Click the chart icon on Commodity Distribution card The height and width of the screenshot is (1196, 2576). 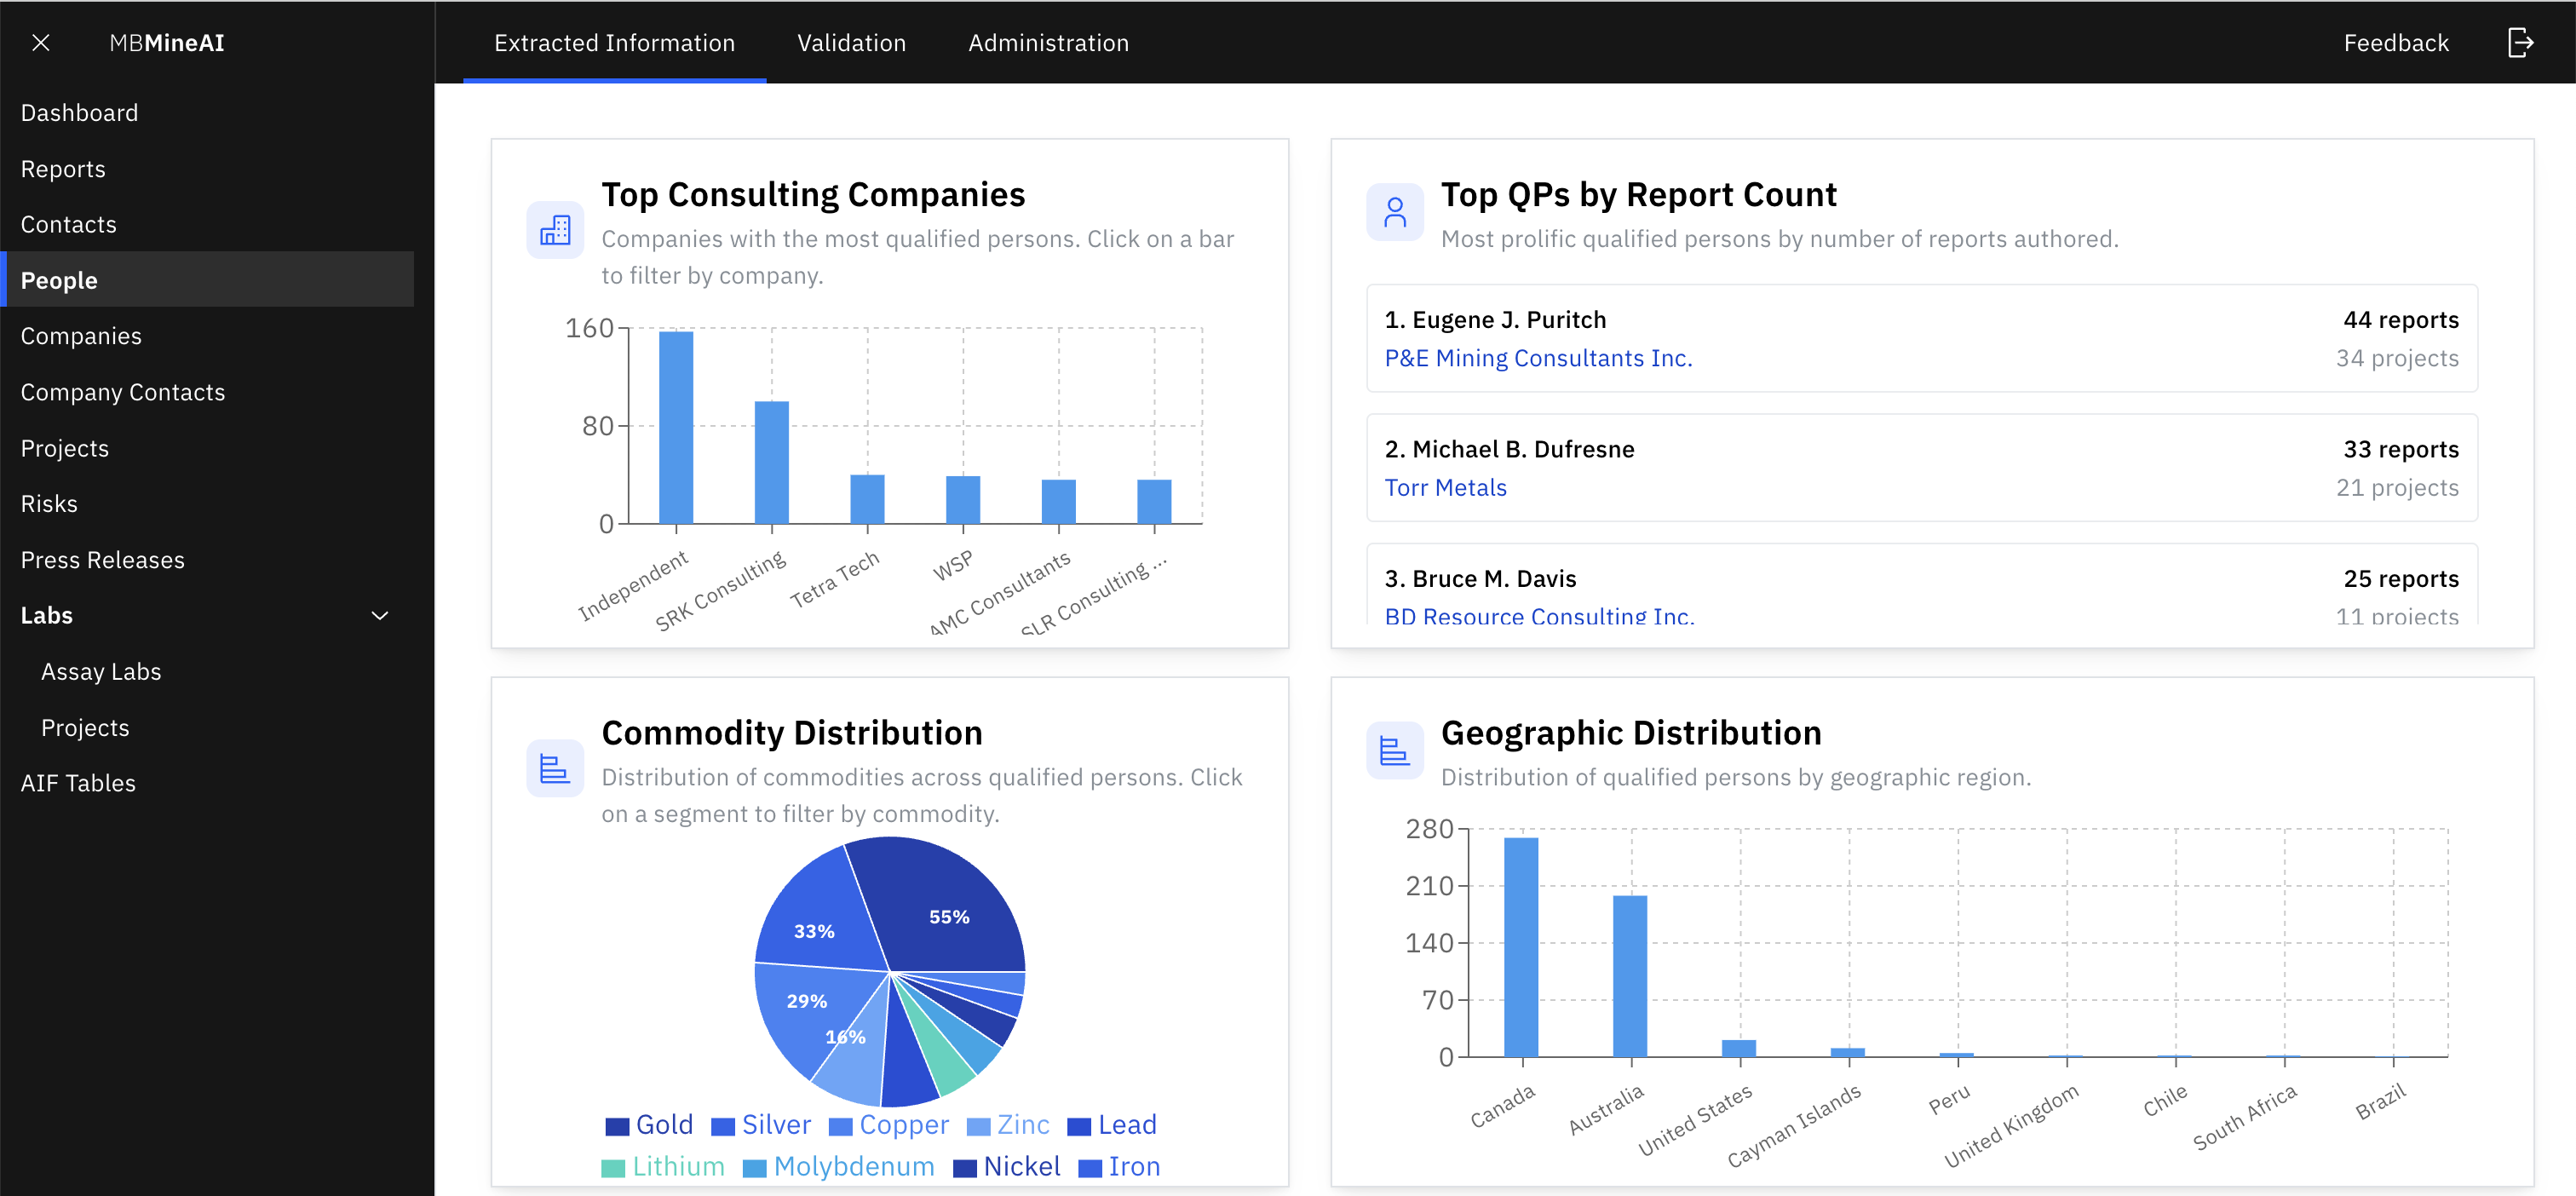point(555,767)
